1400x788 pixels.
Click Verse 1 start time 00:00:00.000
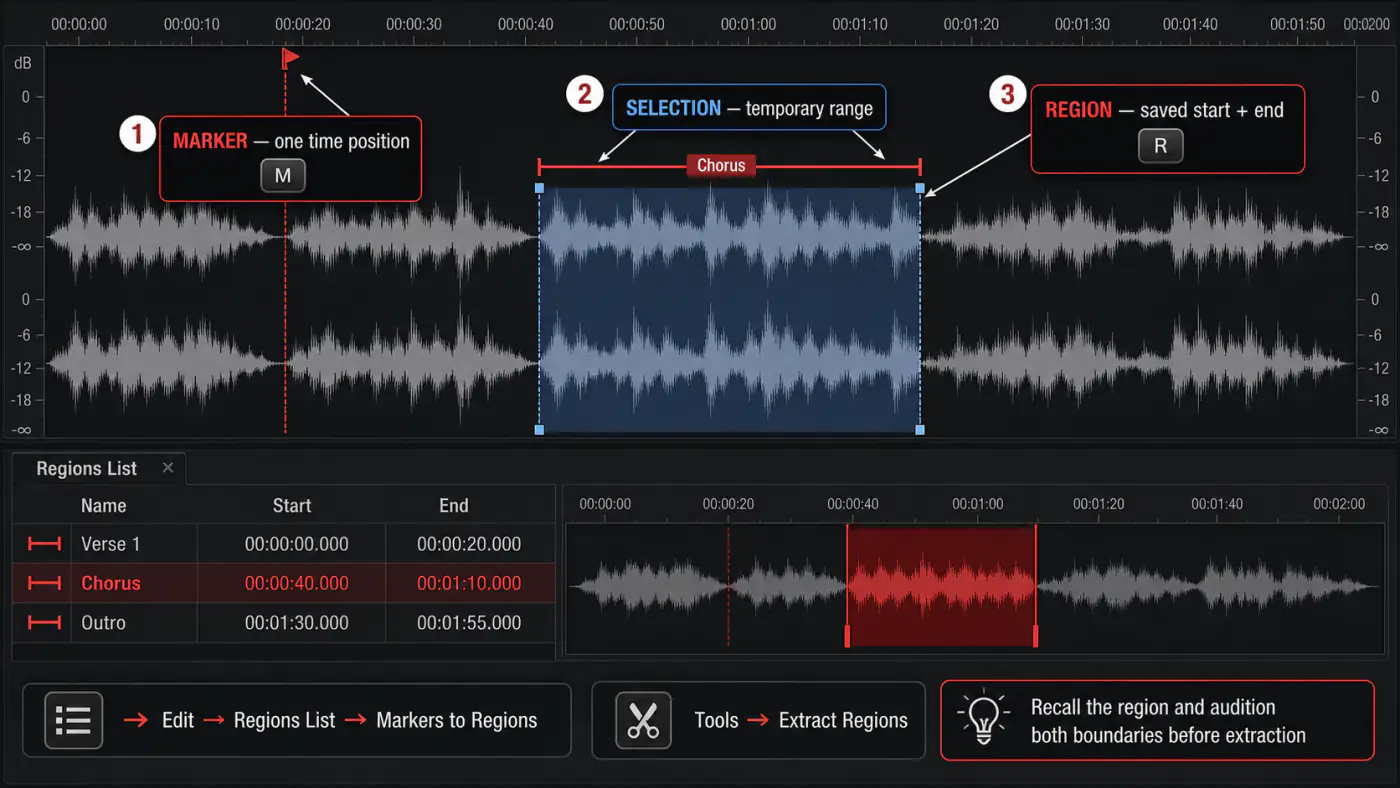(x=297, y=544)
